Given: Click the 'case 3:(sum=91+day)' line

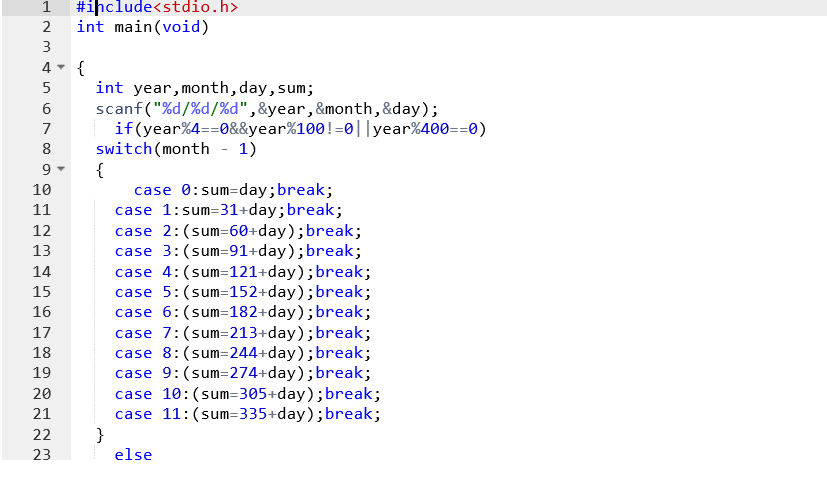Looking at the screenshot, I should click(x=238, y=251).
